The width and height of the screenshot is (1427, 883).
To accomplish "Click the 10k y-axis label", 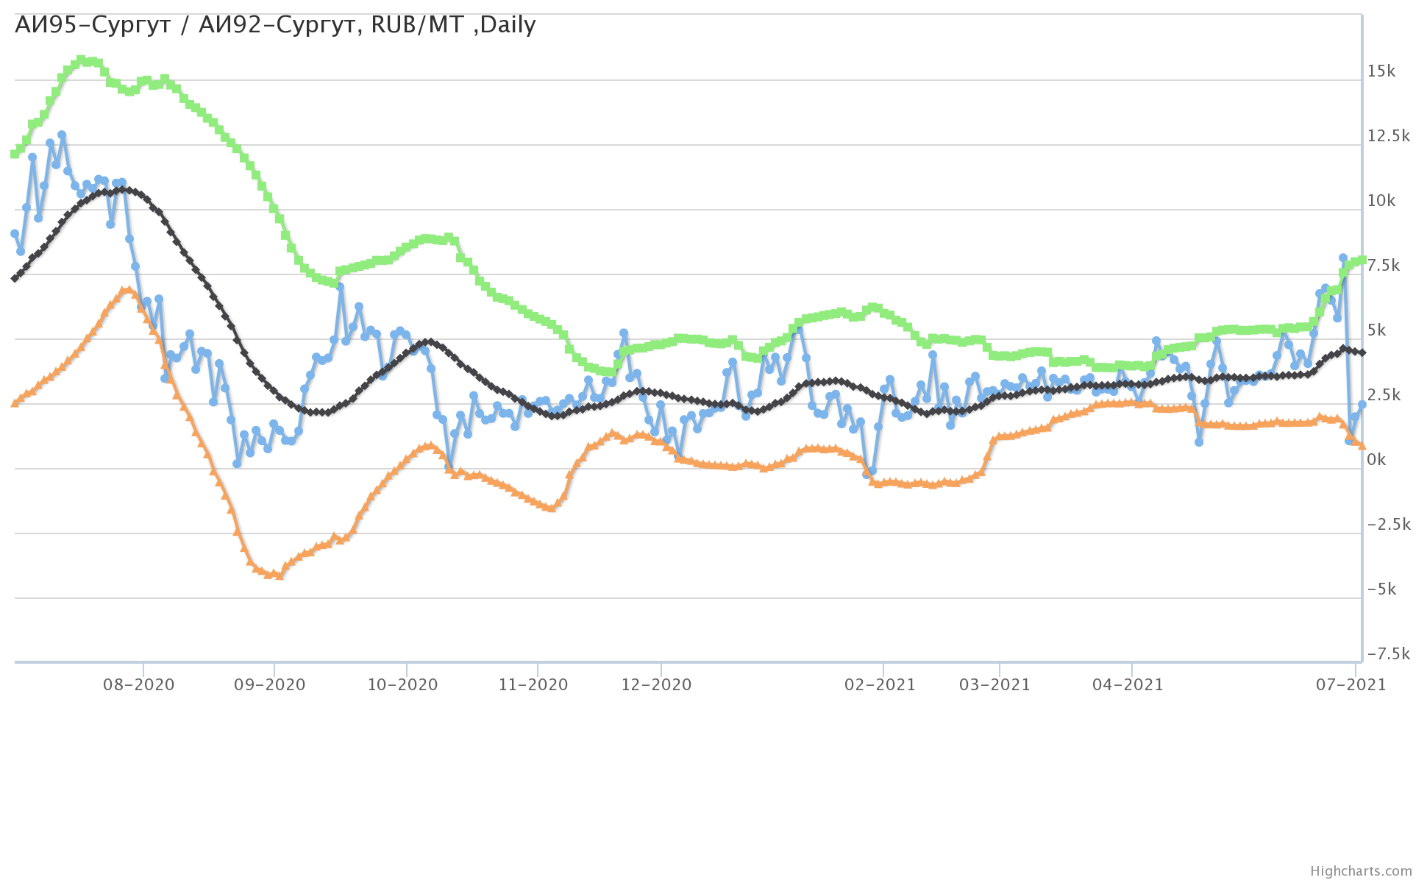I will (1382, 201).
